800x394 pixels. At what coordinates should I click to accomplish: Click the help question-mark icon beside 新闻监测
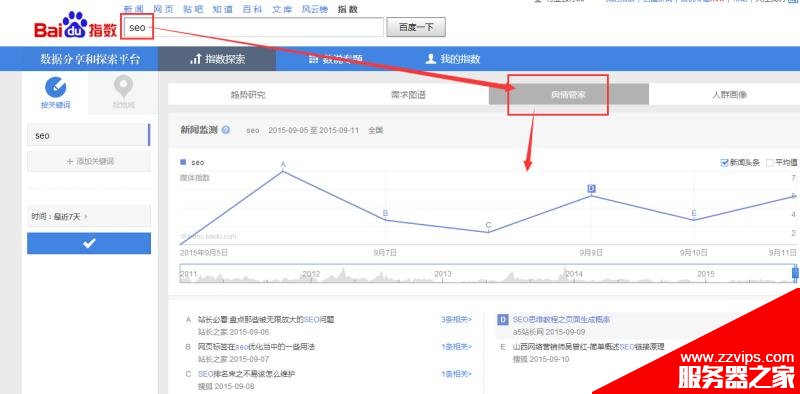pyautogui.click(x=226, y=130)
